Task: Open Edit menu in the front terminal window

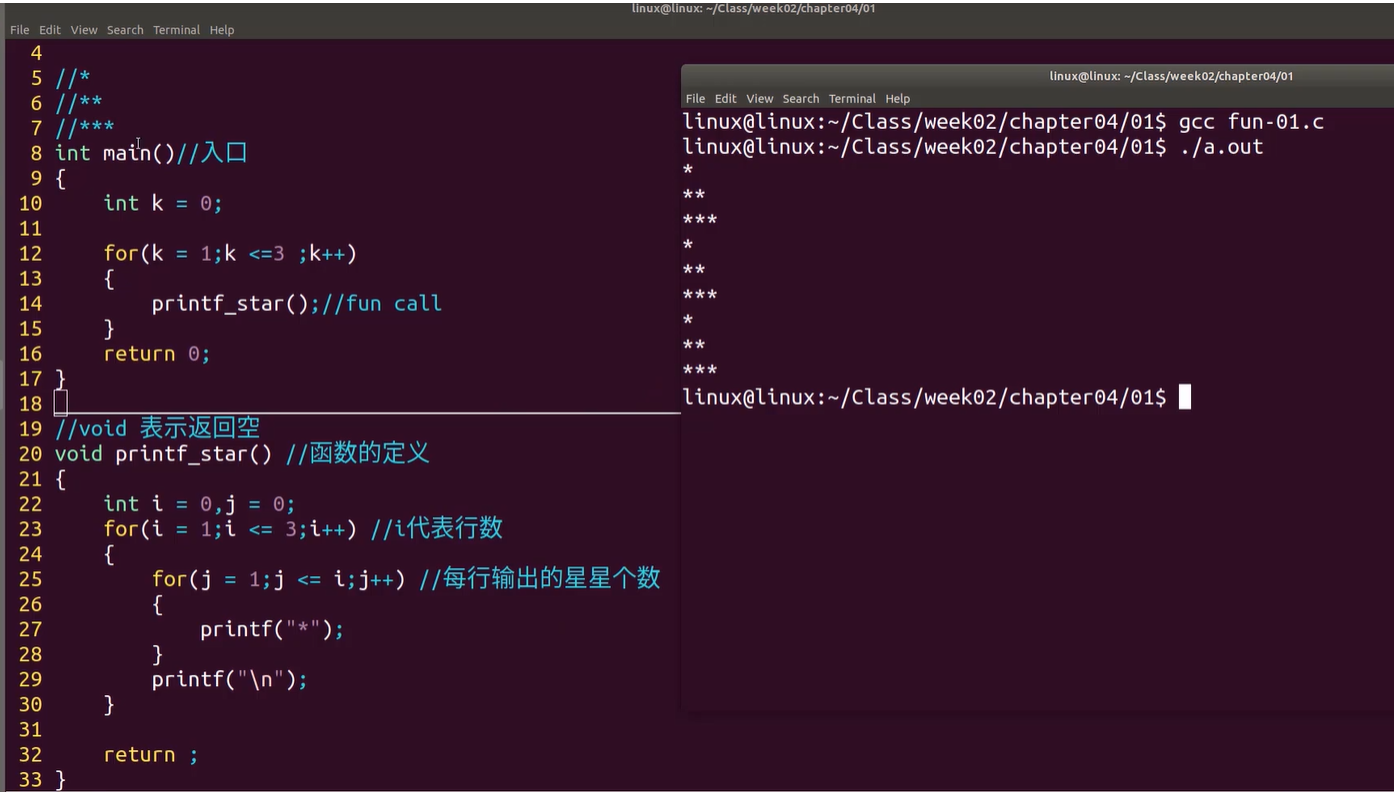Action: pos(726,99)
